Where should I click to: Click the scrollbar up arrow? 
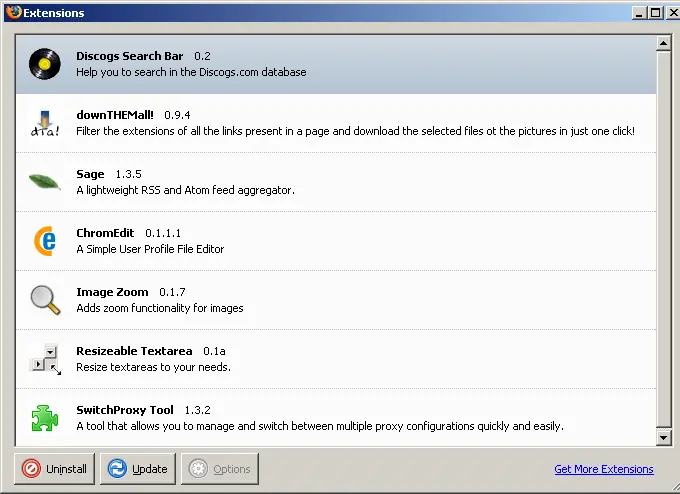click(663, 43)
